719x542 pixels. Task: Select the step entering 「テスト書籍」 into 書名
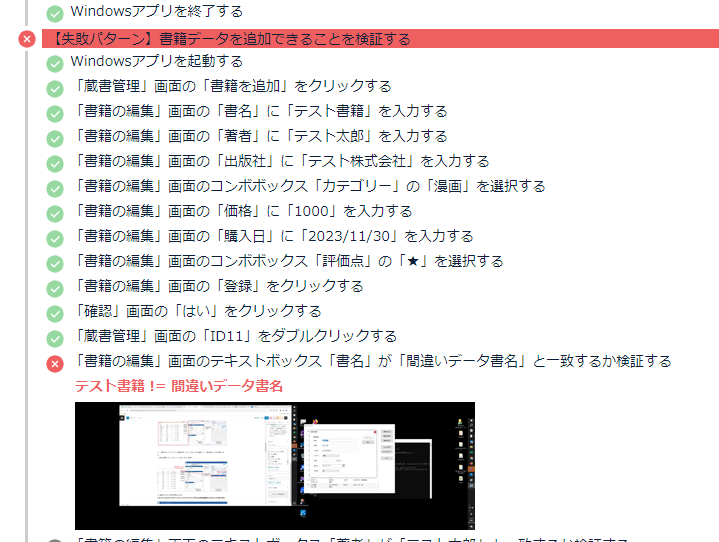point(260,111)
